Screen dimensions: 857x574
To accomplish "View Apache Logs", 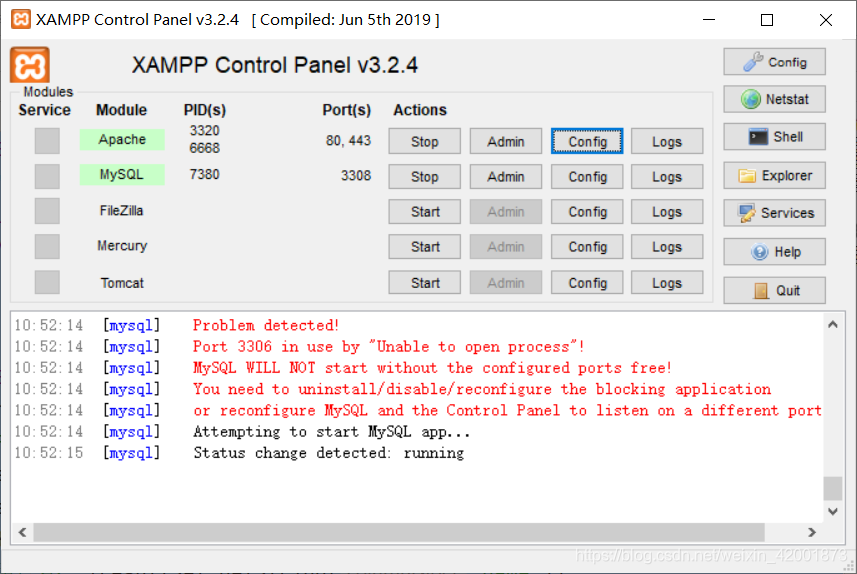I will point(667,141).
